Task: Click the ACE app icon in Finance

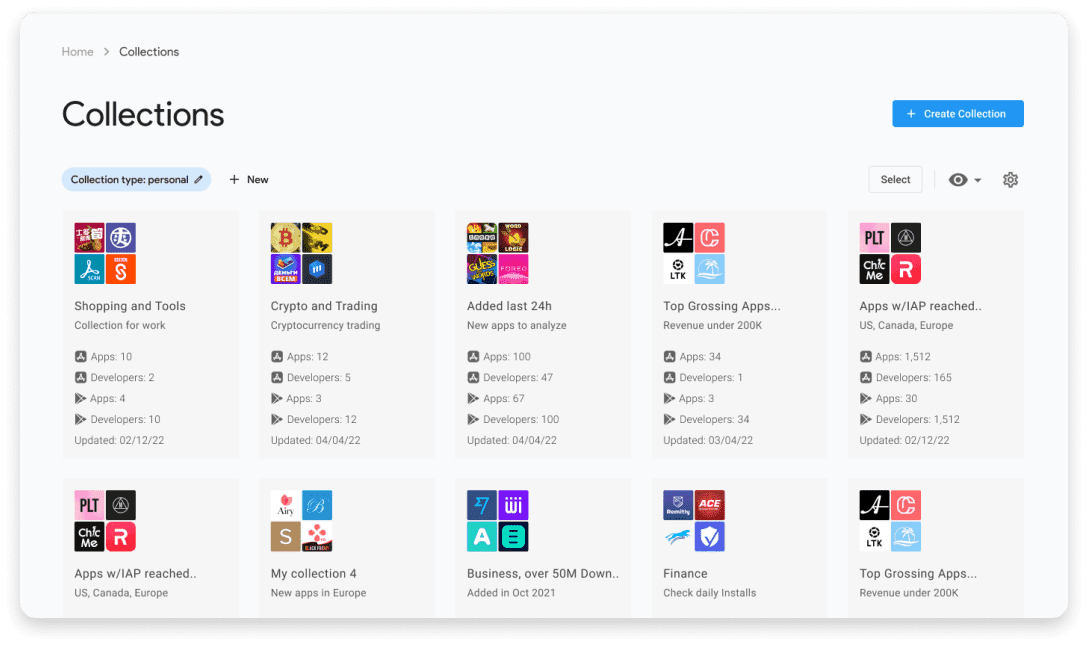Action: [x=710, y=505]
